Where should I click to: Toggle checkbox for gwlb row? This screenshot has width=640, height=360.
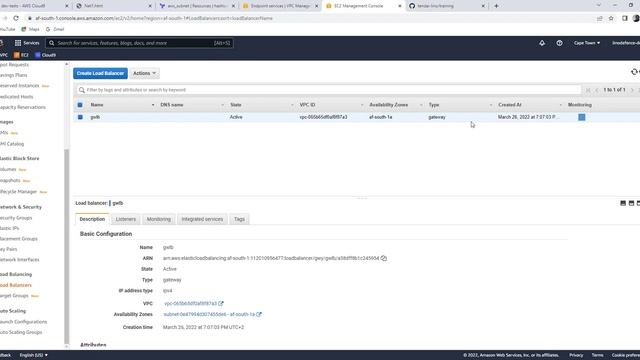click(x=80, y=117)
